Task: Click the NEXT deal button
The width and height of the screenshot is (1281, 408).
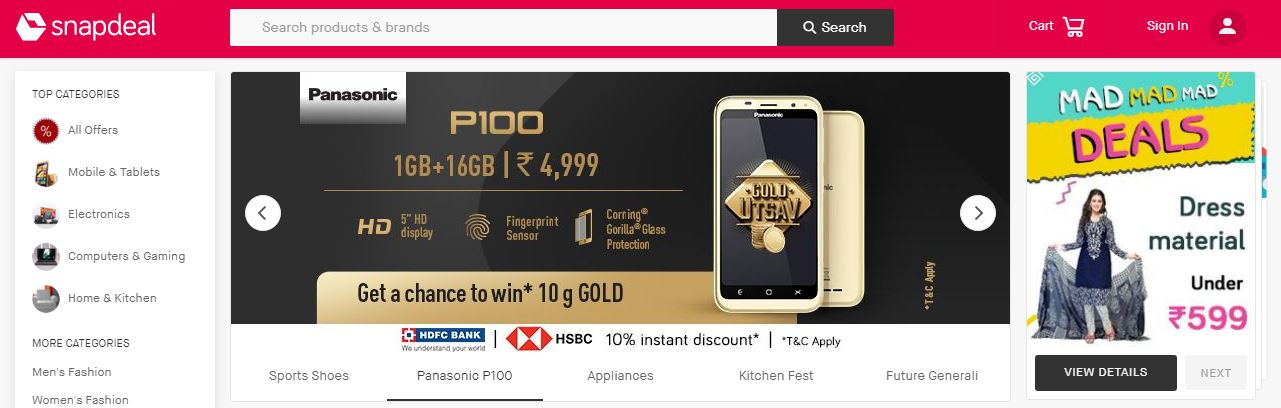Action: [1216, 372]
